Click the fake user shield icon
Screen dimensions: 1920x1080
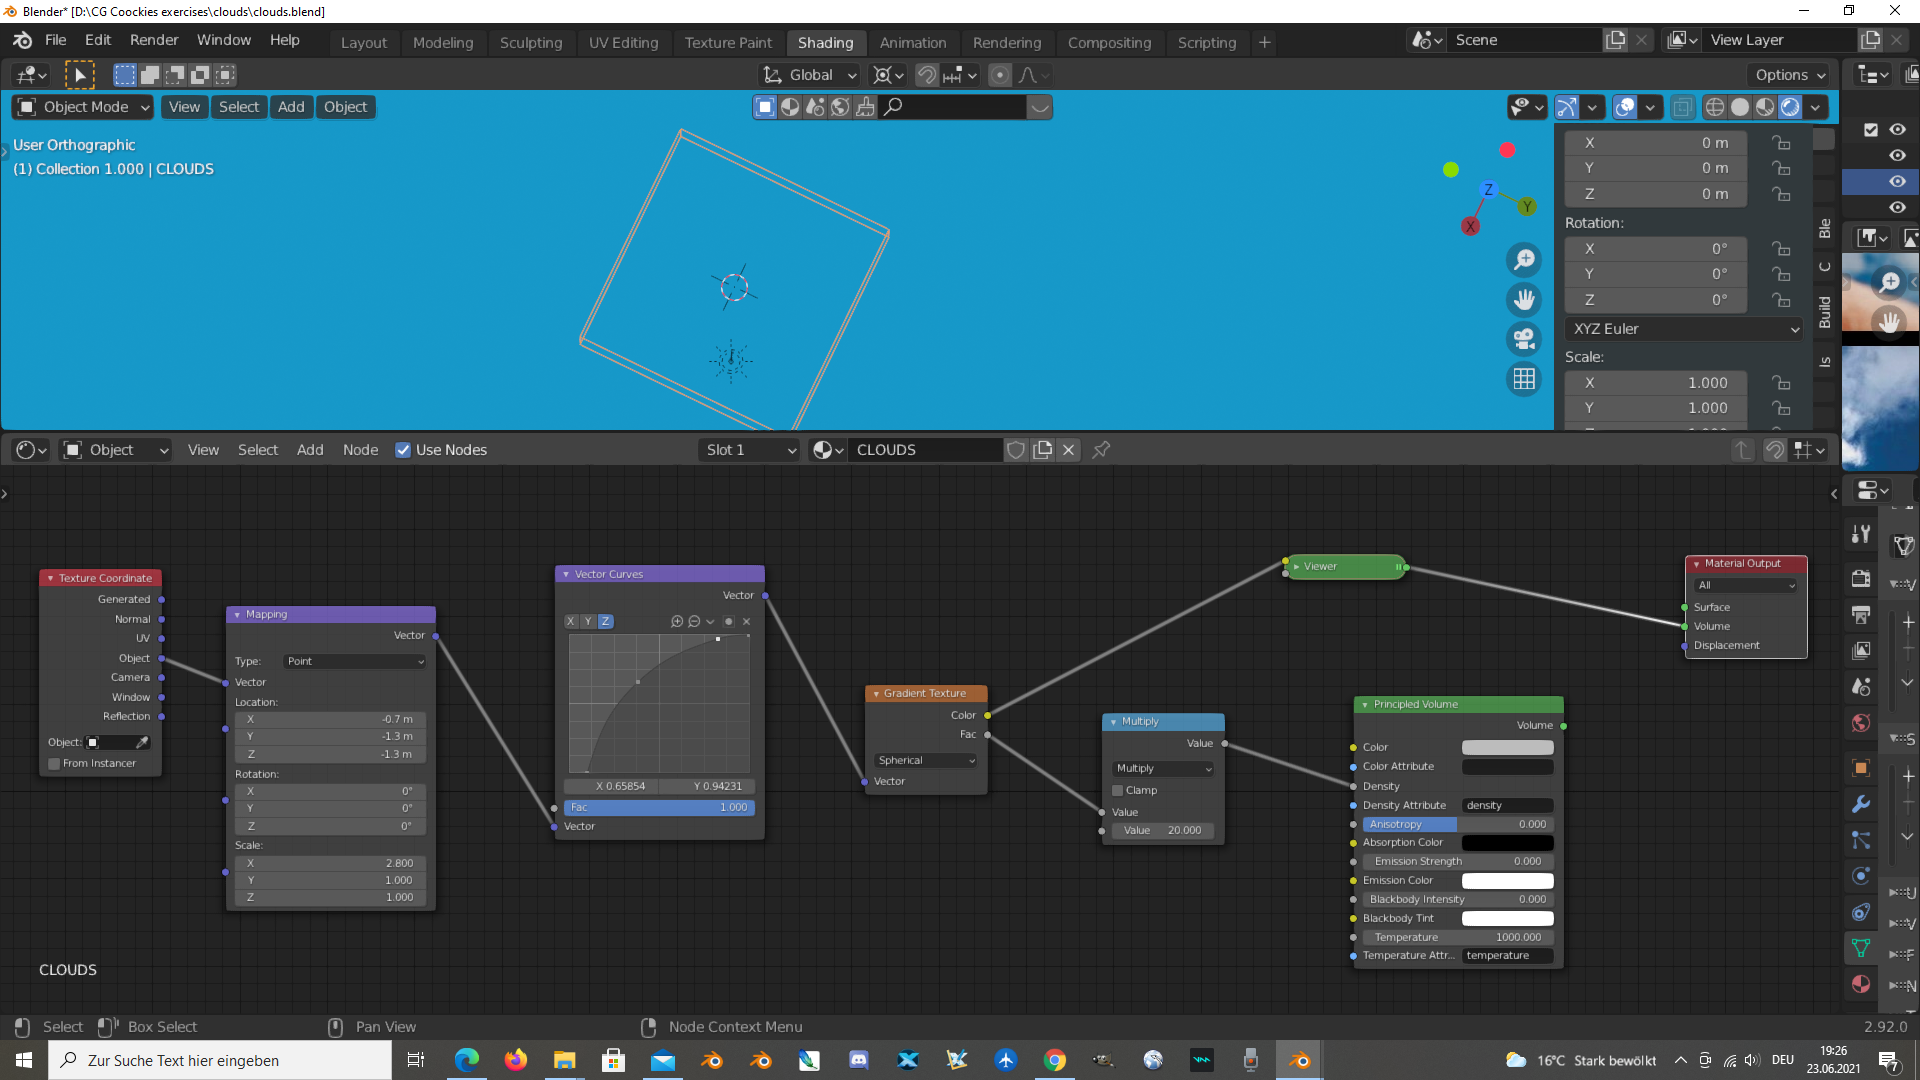[x=1016, y=450]
